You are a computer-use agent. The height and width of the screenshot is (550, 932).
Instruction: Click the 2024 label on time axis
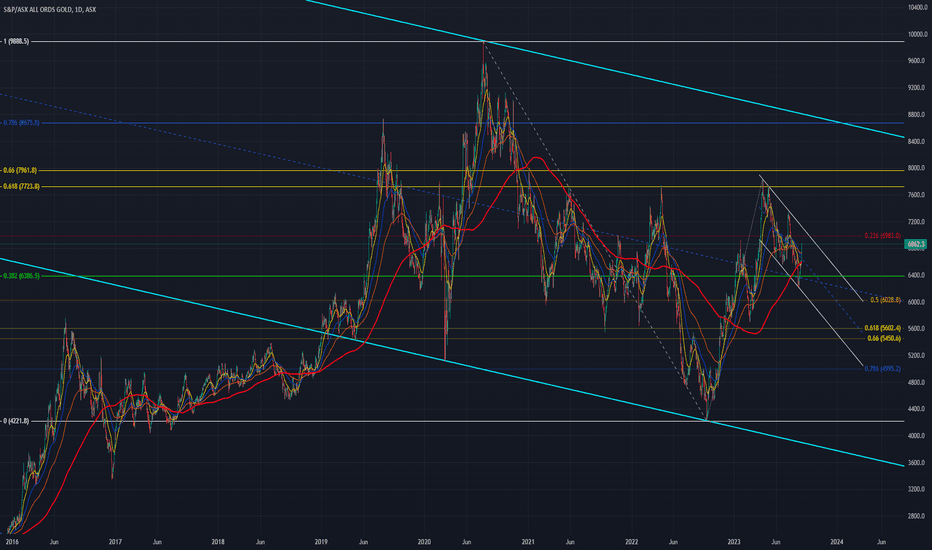[x=837, y=542]
